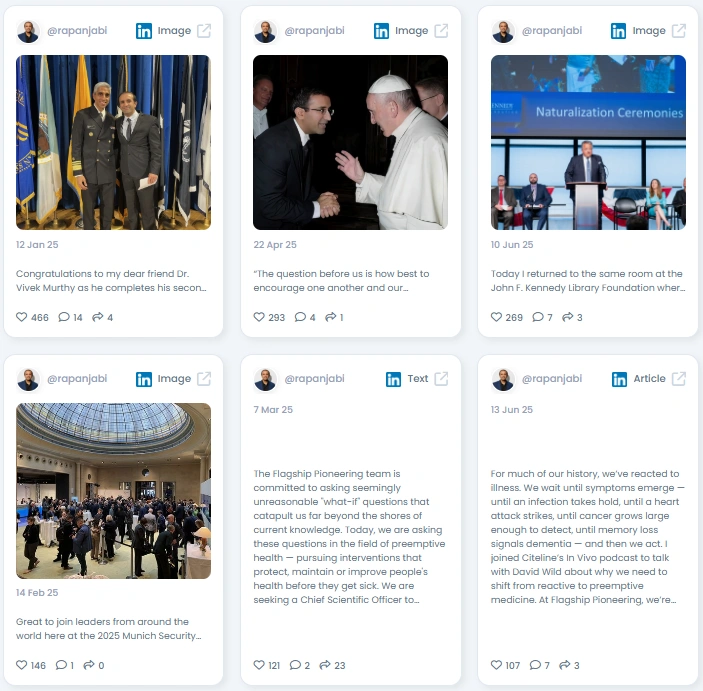Open external link icon on the Naturalization Ceremonies post
Screen dimensions: 703x691
[x=679, y=30]
